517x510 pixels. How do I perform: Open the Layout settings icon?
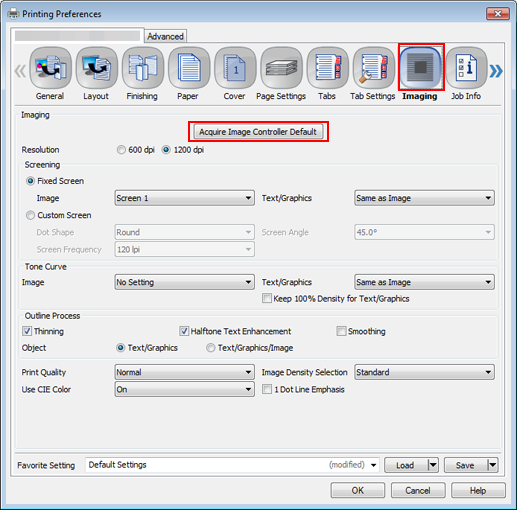pos(96,68)
